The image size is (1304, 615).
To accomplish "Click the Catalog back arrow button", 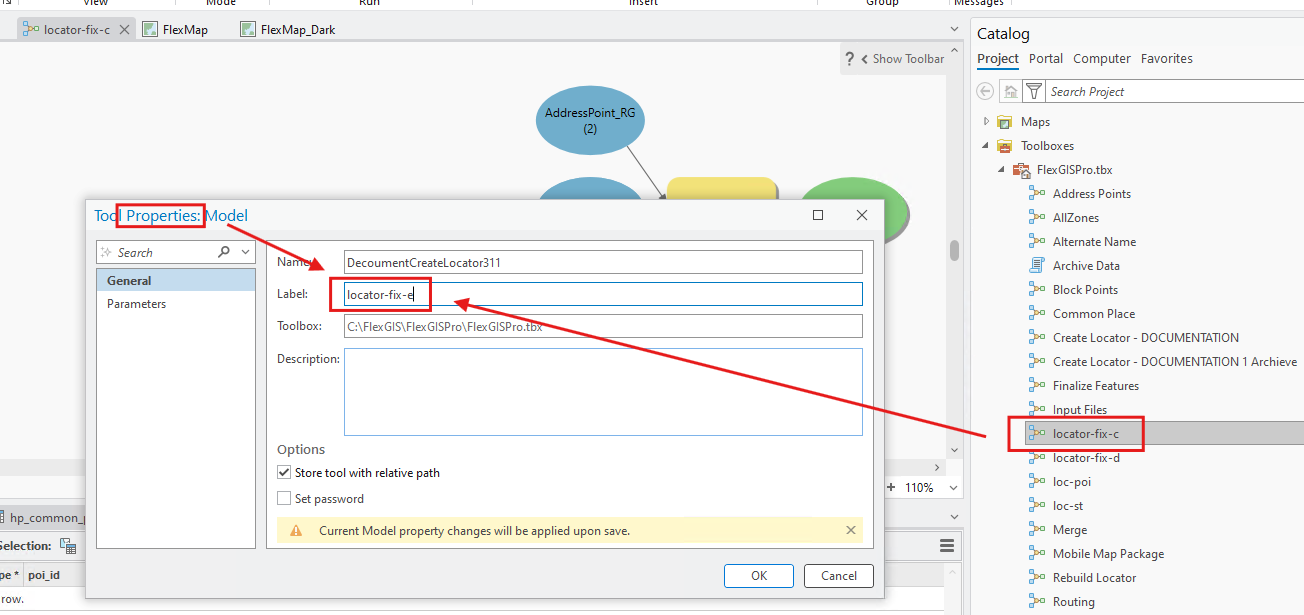I will (x=986, y=91).
